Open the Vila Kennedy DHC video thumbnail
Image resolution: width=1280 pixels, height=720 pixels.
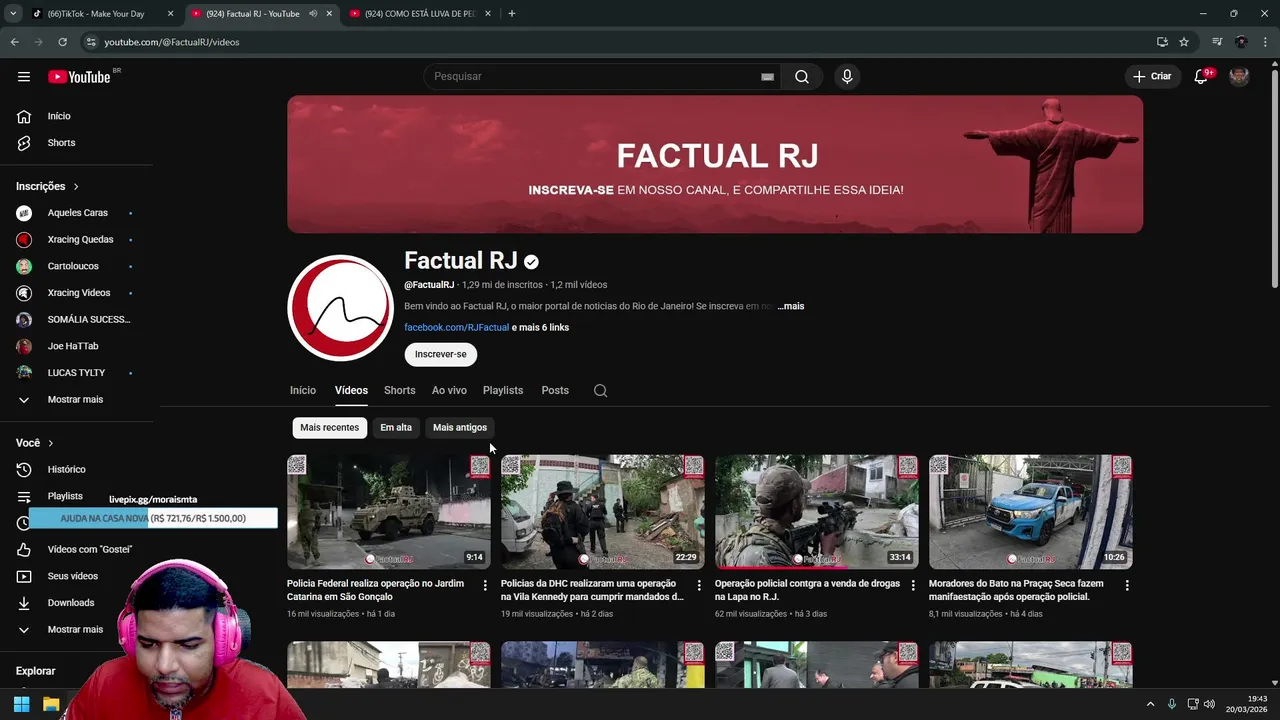pos(602,512)
